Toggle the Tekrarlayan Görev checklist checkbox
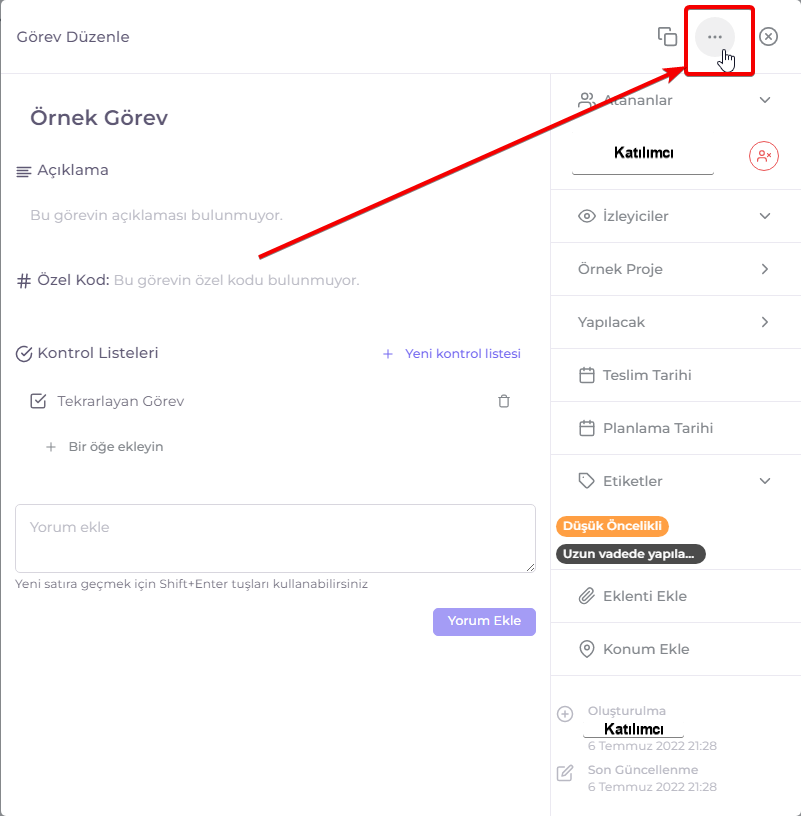 [x=38, y=401]
